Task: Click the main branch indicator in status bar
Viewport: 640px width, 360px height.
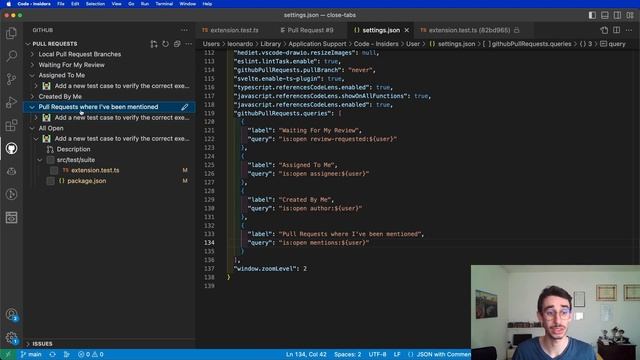Action: 31,354
